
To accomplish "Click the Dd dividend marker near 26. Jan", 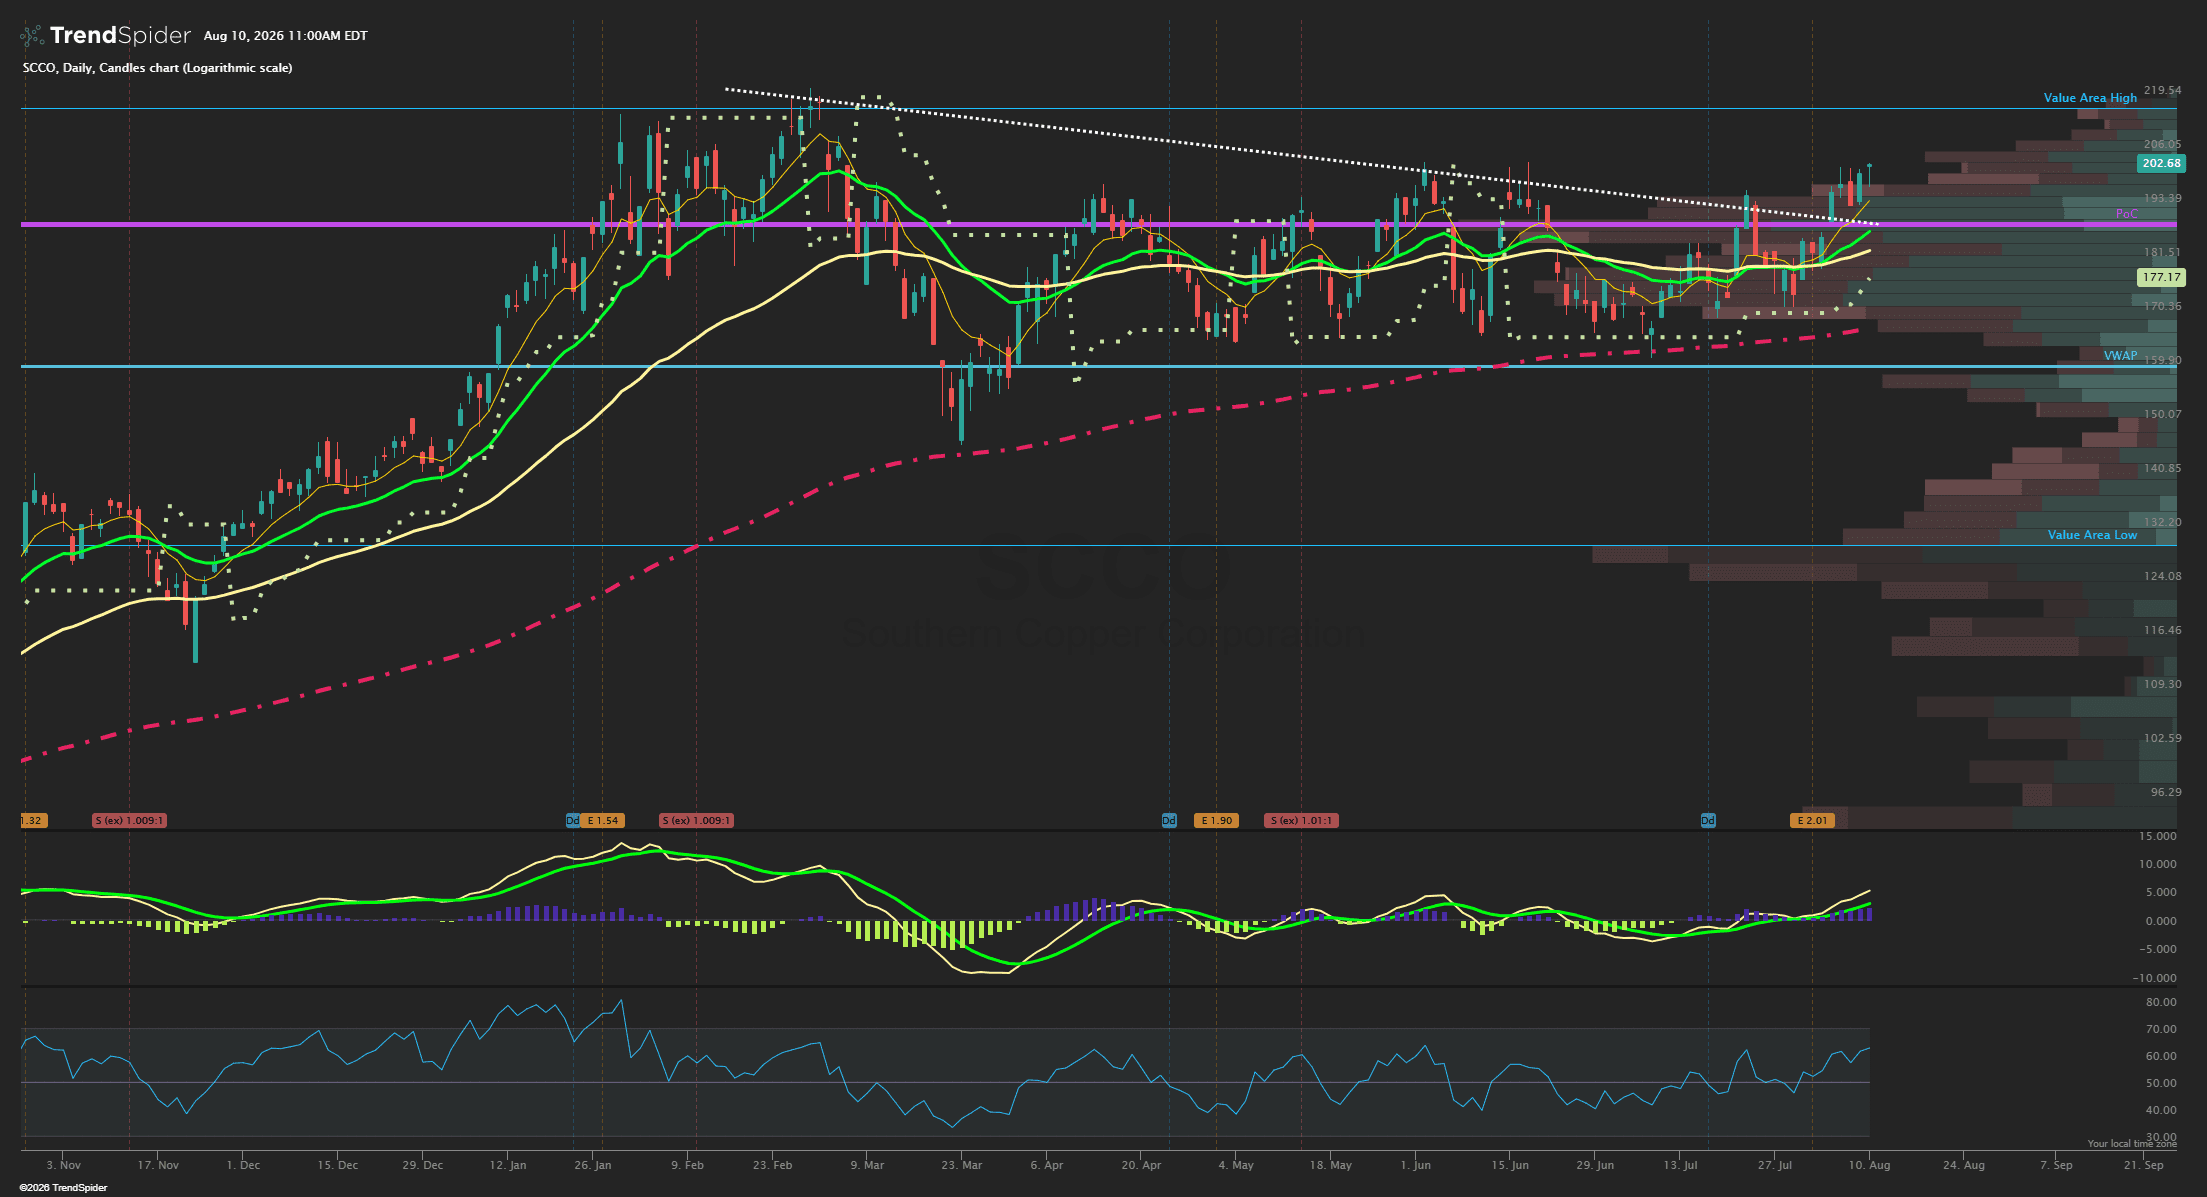I will click(573, 821).
